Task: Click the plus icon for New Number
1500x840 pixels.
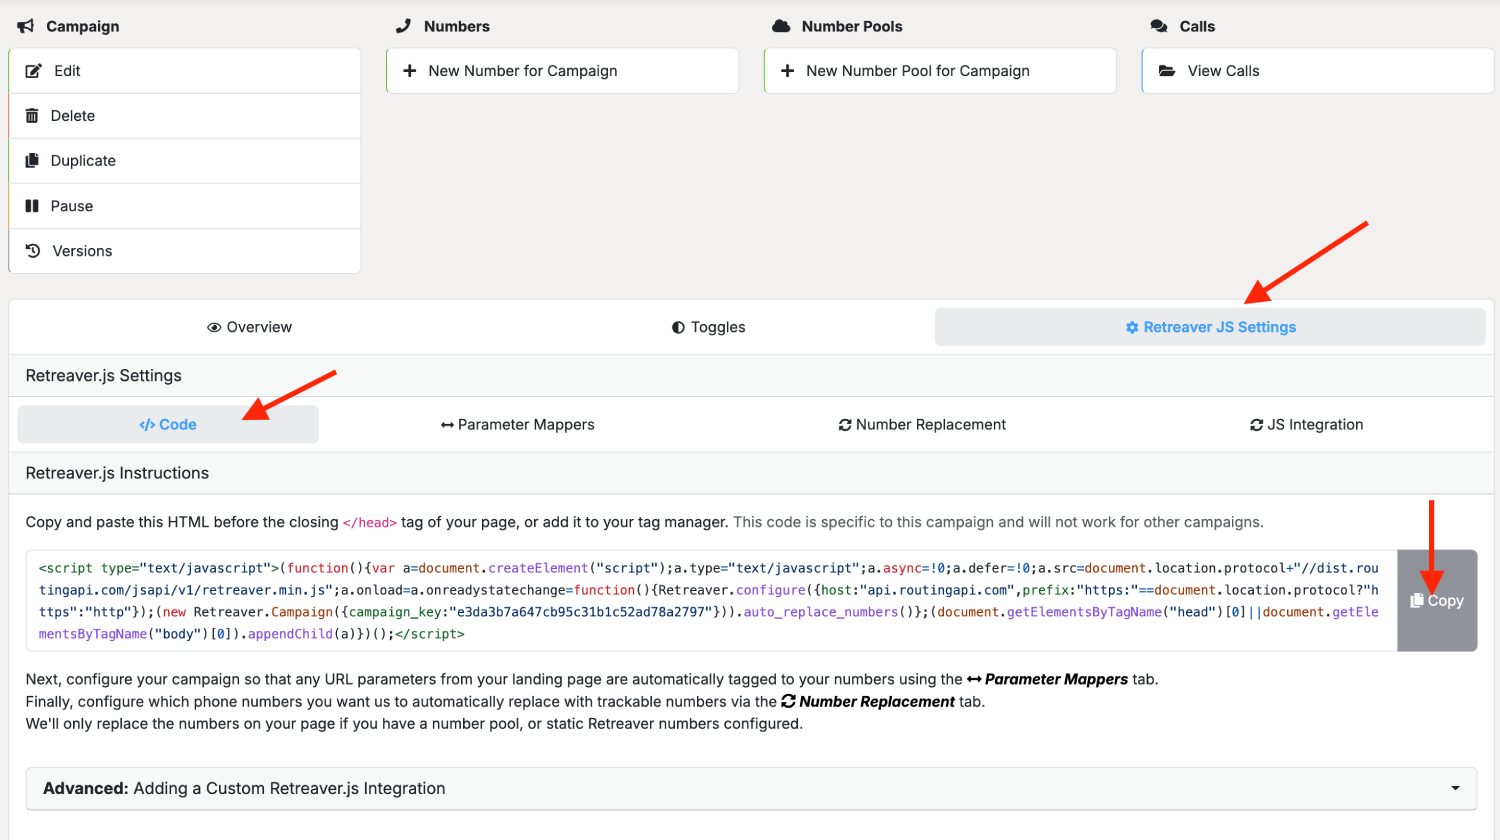Action: [409, 71]
